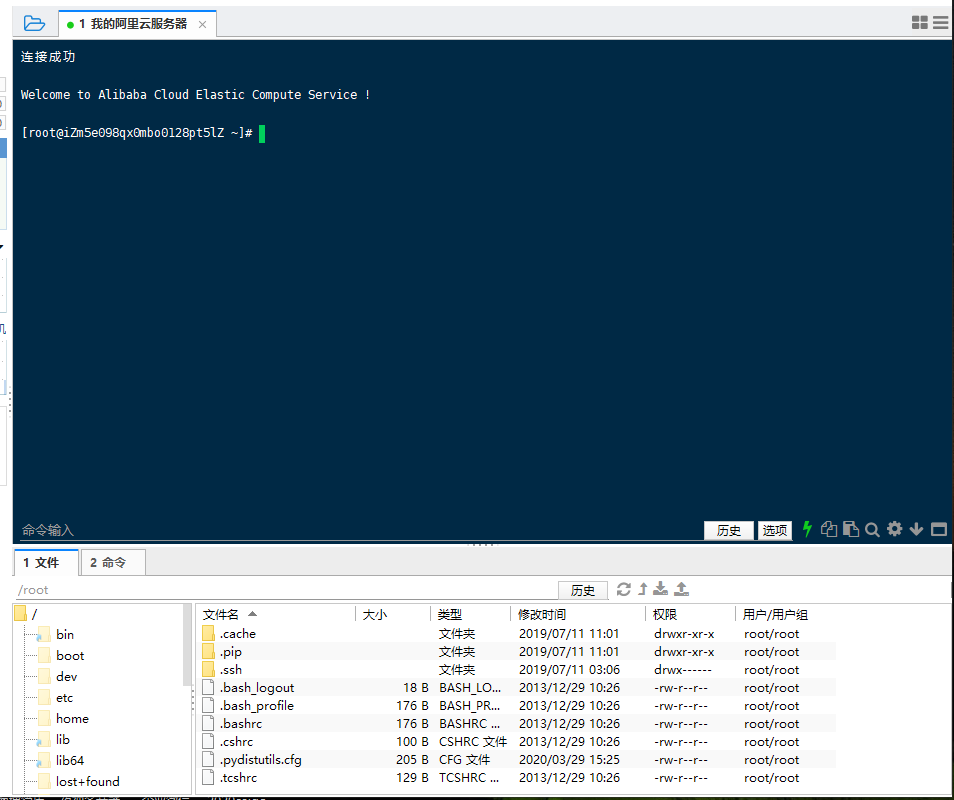Select the .cshrc file
Viewport: 954px width, 800px height.
517,742
